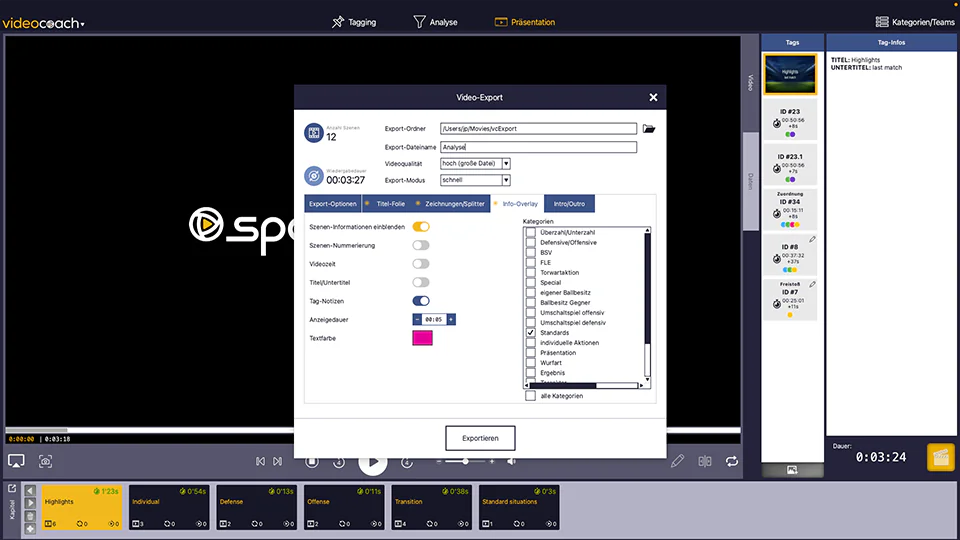This screenshot has height=540, width=960.
Task: Enable Szenen-Nummerierung toggle
Action: pyautogui.click(x=421, y=245)
